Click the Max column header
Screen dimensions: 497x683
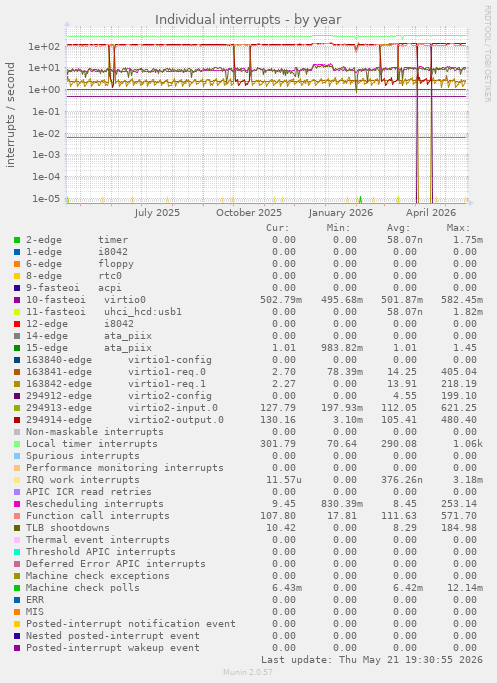(x=458, y=228)
